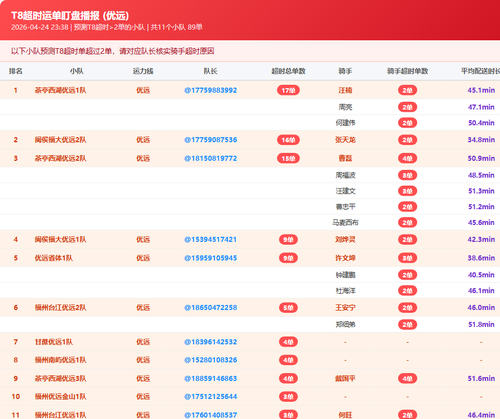This screenshot has width=500, height=419.
Task: Open captain link @17512125644
Action: tap(211, 397)
